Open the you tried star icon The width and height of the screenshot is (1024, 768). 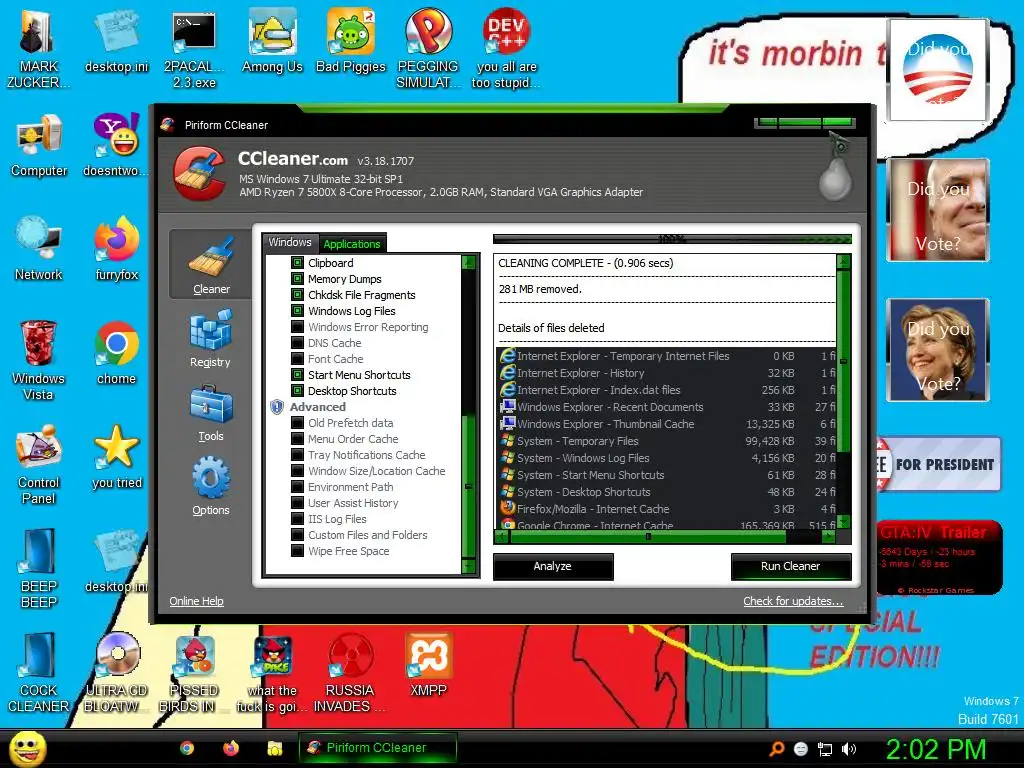click(x=116, y=457)
